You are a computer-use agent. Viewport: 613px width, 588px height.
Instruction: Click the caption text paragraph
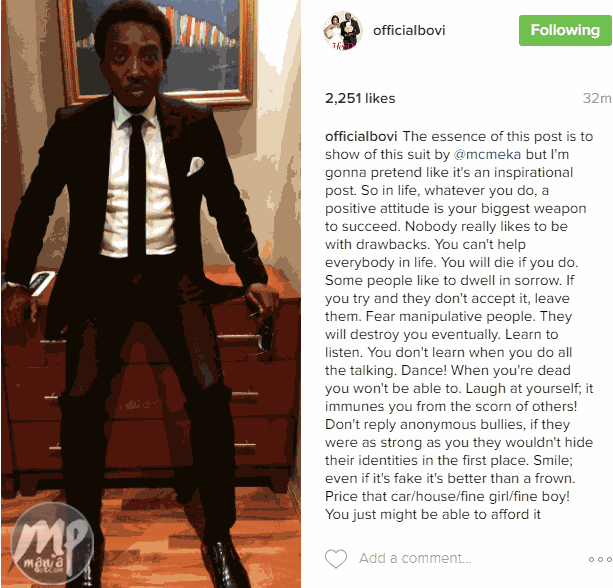click(x=459, y=325)
